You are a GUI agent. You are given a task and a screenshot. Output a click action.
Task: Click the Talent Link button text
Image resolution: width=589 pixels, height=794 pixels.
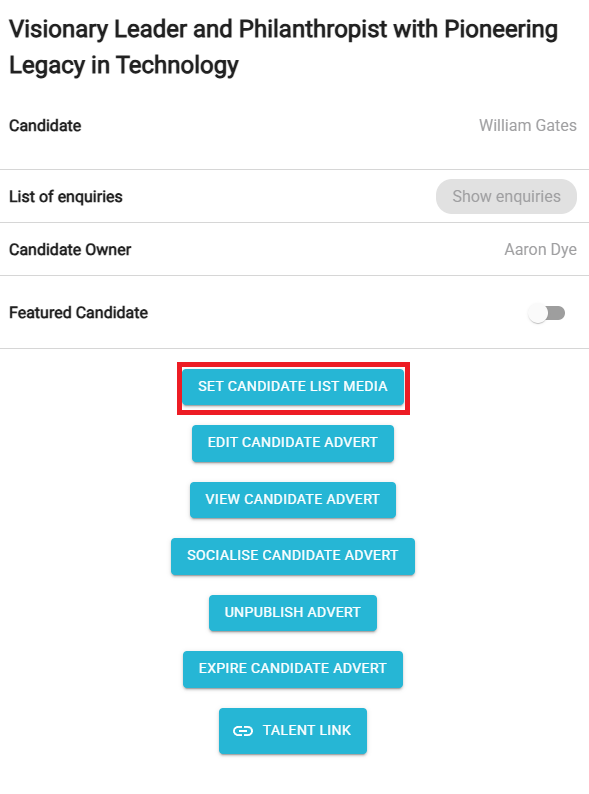[306, 730]
